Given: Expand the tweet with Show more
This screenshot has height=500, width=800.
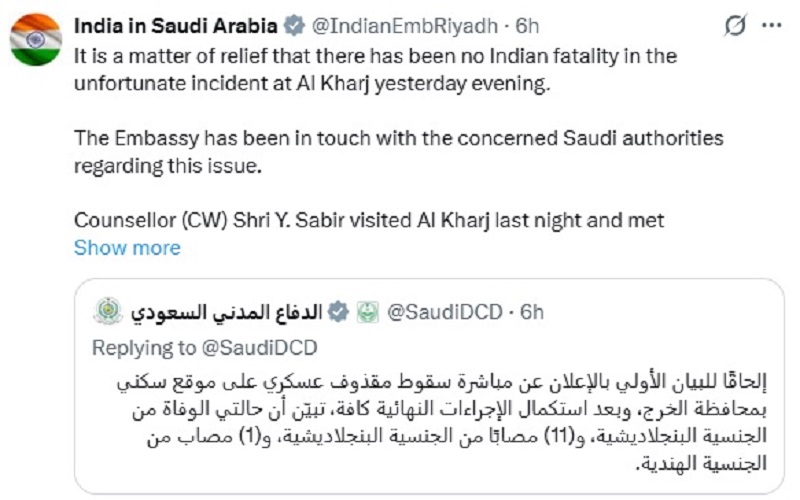Looking at the screenshot, I should click(127, 248).
